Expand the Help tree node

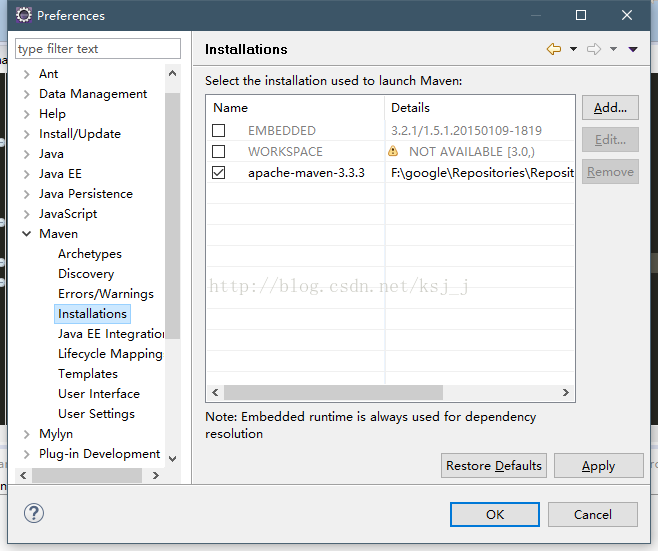pos(26,114)
